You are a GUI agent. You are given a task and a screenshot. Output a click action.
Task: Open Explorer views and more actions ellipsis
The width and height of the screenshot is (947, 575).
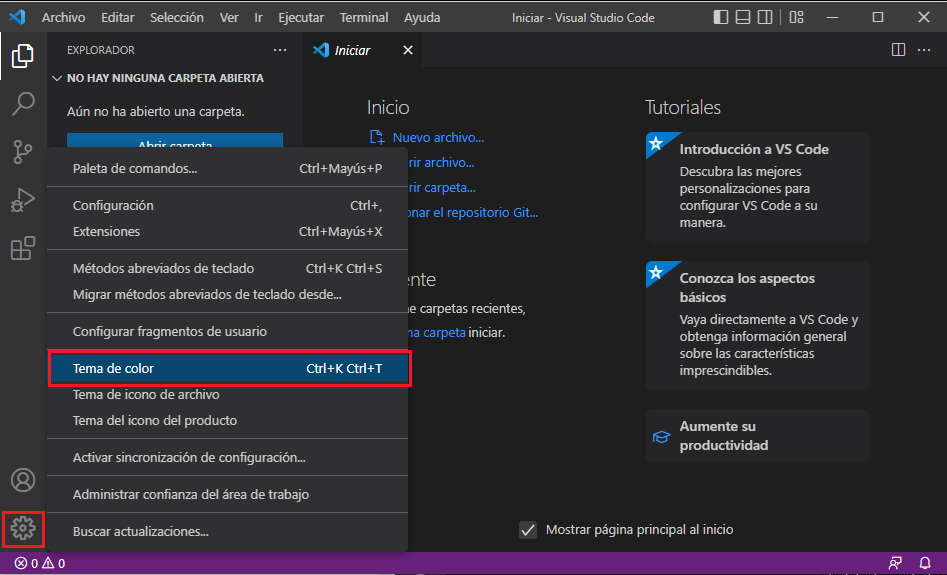pyautogui.click(x=280, y=50)
